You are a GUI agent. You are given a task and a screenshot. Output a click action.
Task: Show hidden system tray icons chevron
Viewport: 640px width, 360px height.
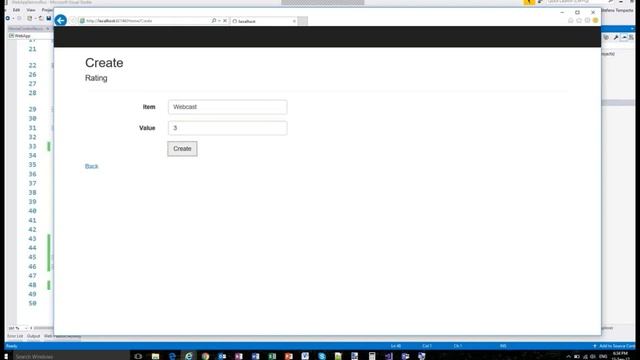pyautogui.click(x=568, y=357)
